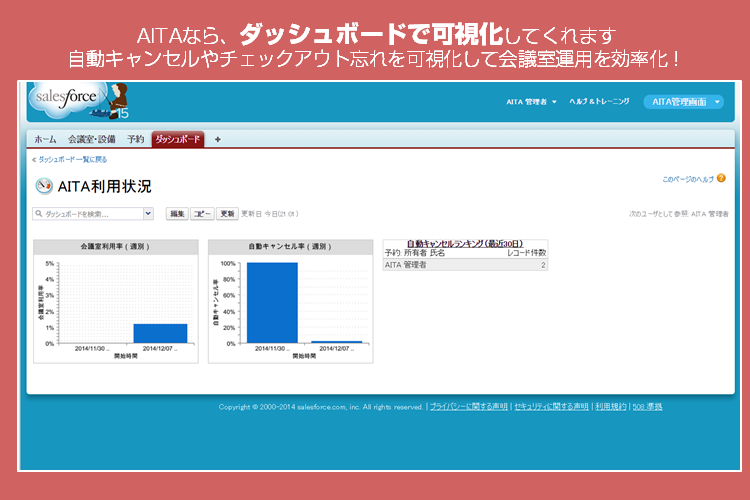Open the AITA管理画面 app menu dropdown

pos(684,102)
